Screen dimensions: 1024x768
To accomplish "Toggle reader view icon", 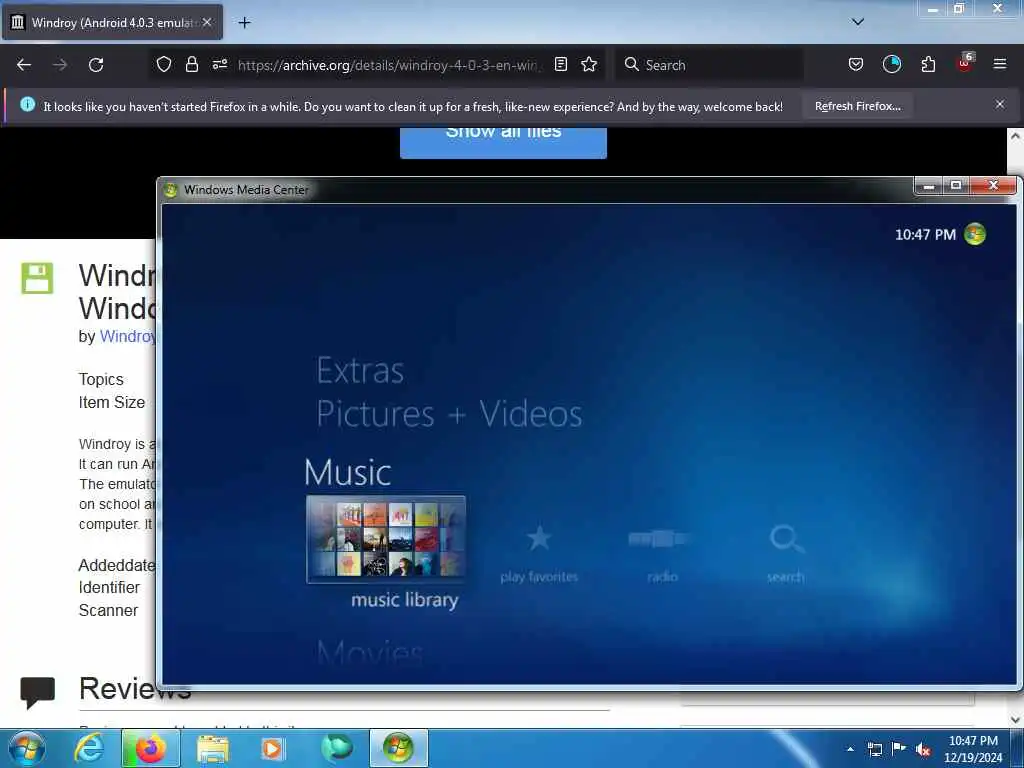I will click(x=560, y=64).
